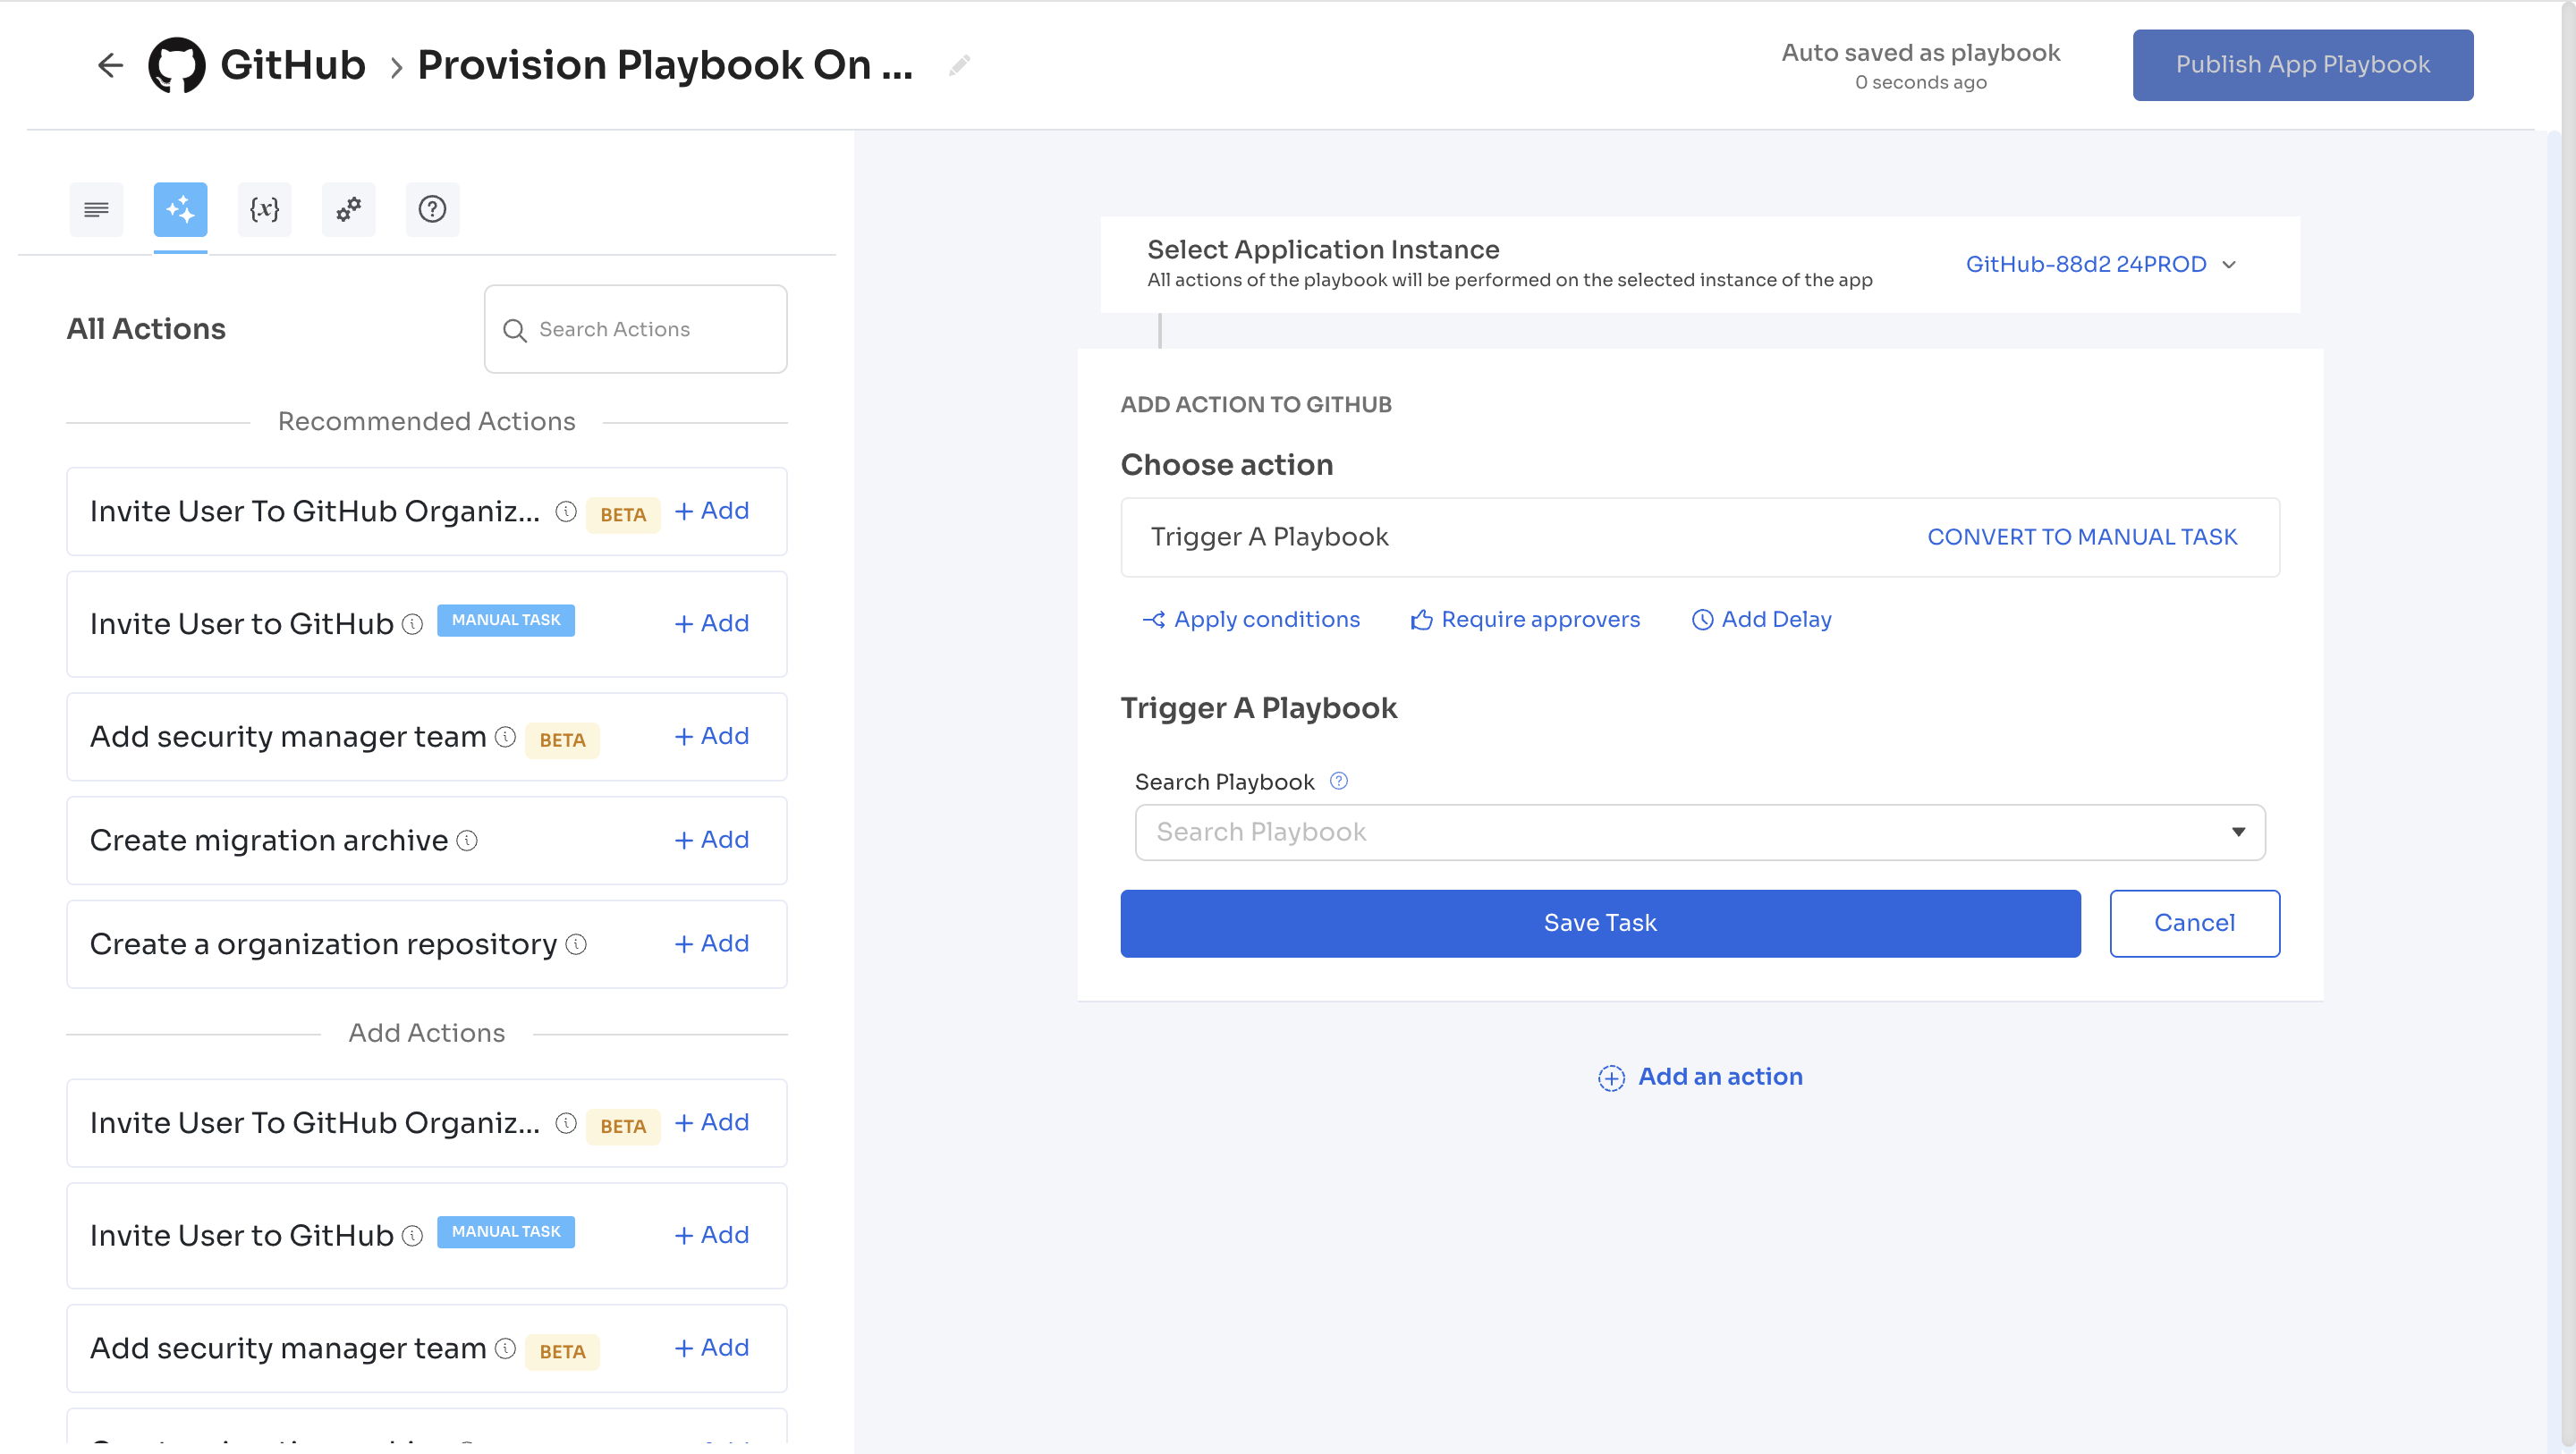Viewport: 2576px width, 1454px height.
Task: Add recommended Add security manager team action
Action: 711,737
